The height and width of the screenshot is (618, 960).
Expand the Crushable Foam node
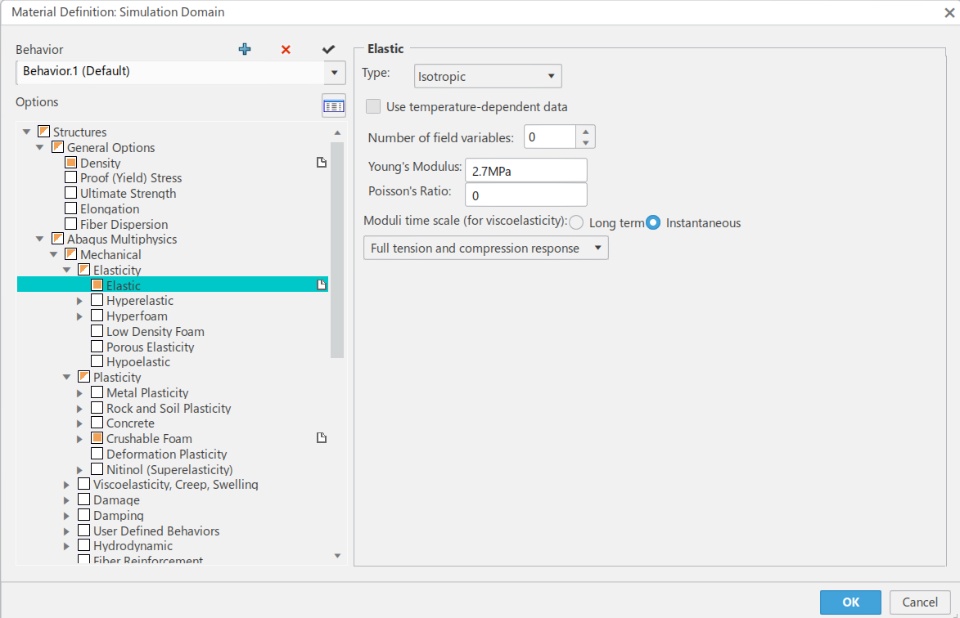coord(80,439)
